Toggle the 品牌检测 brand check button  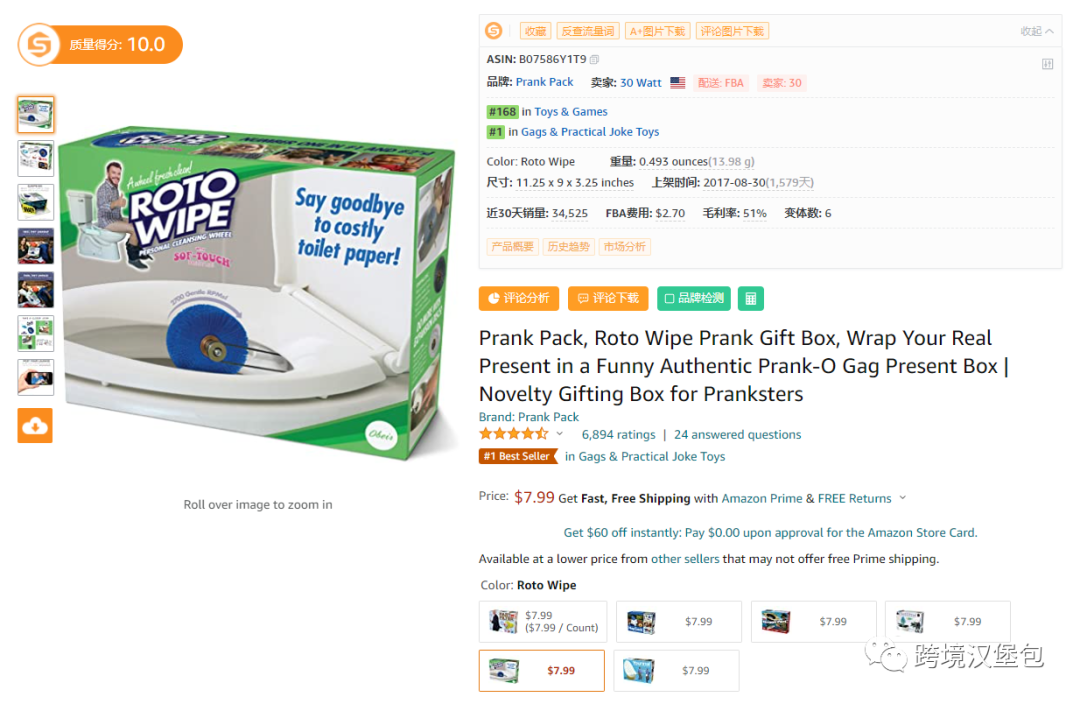click(x=694, y=298)
